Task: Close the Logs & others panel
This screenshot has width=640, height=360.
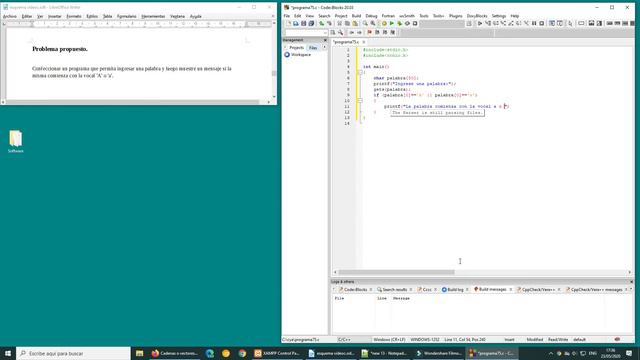Action: (631, 282)
